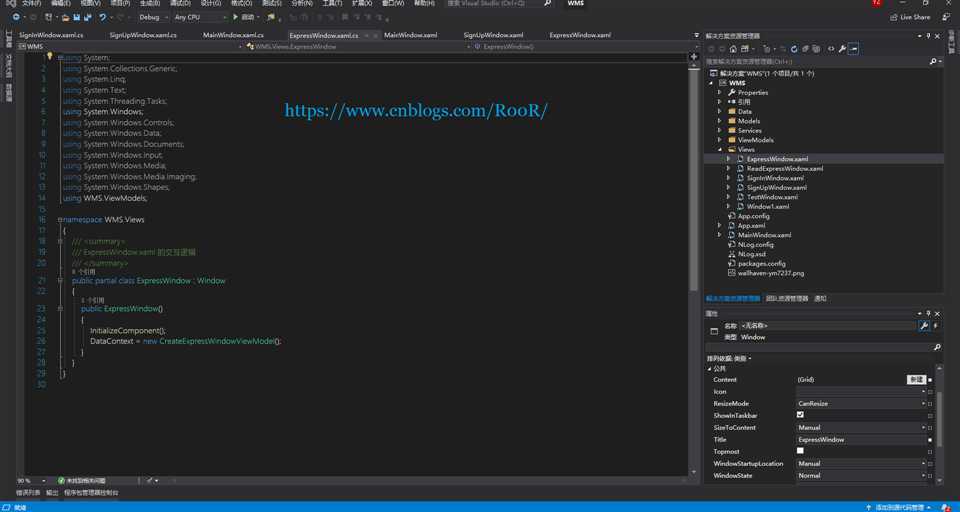Click the Preview Selected Items icon in Solution Explorer

[853, 49]
